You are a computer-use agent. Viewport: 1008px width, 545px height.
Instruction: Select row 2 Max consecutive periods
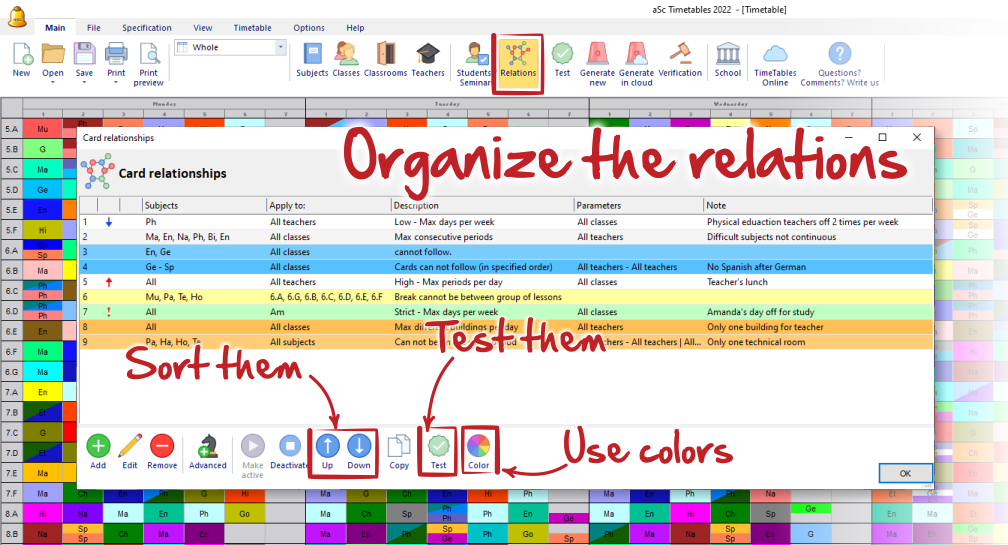[506, 237]
